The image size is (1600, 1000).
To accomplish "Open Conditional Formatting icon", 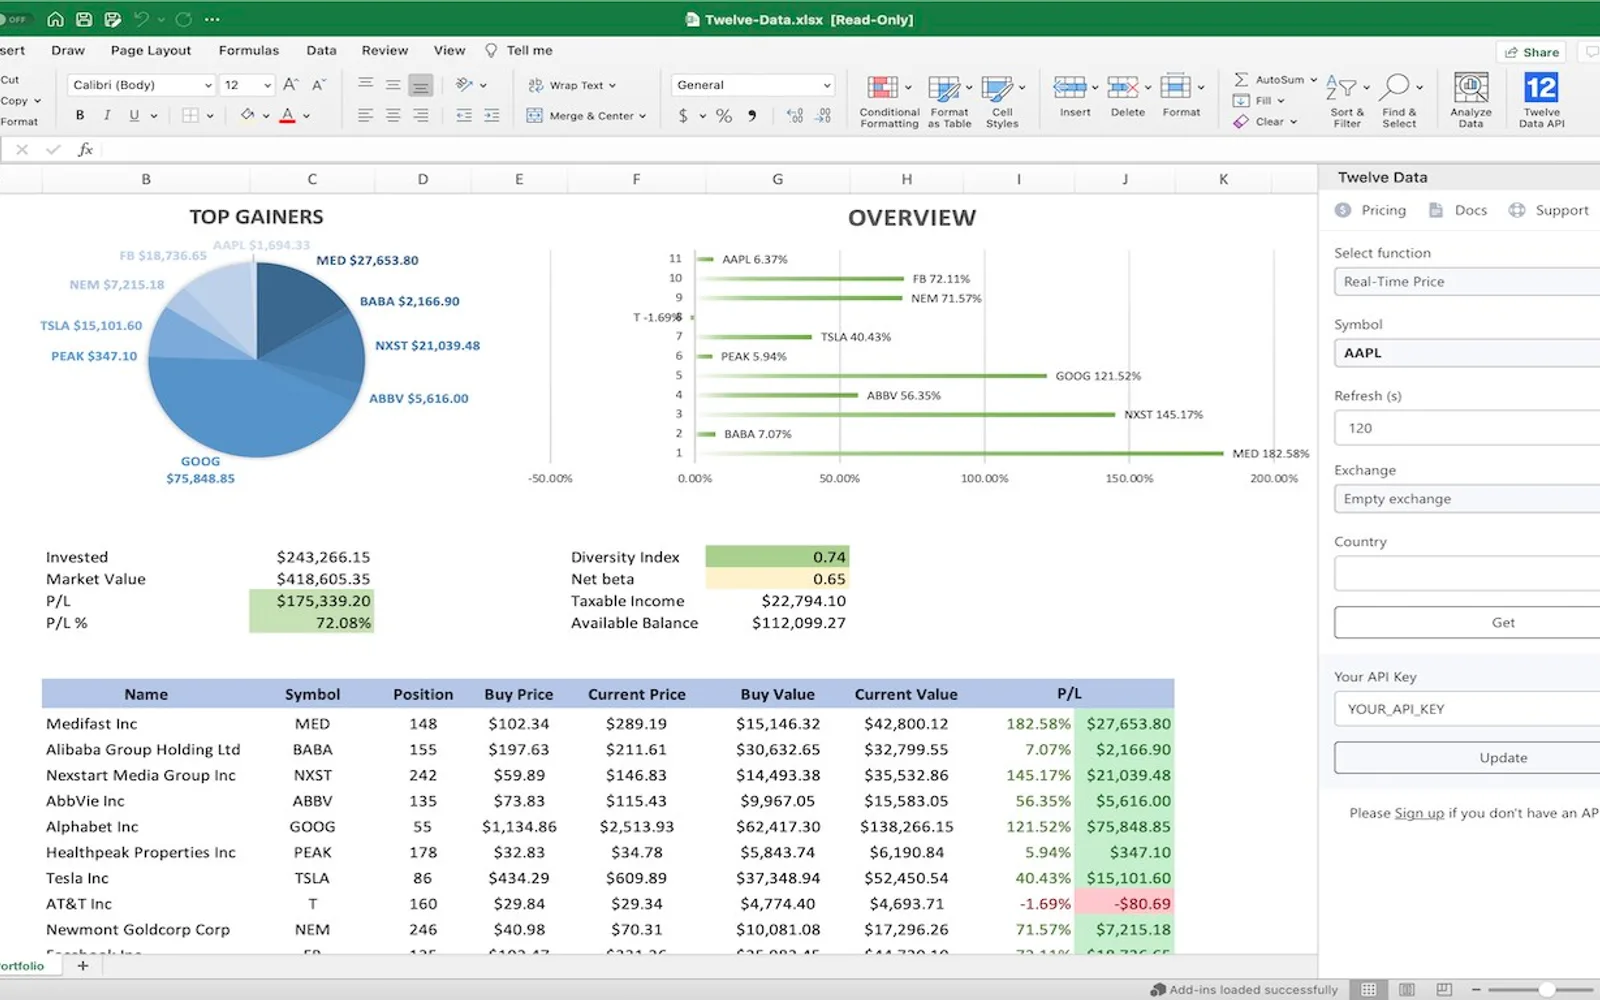I will 882,88.
